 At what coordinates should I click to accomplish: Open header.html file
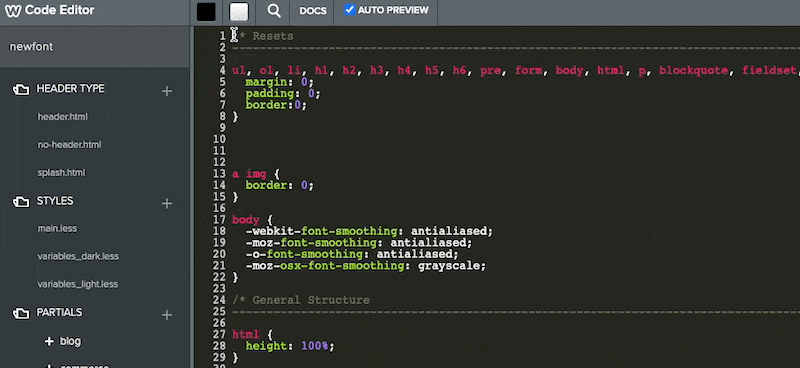coord(63,117)
